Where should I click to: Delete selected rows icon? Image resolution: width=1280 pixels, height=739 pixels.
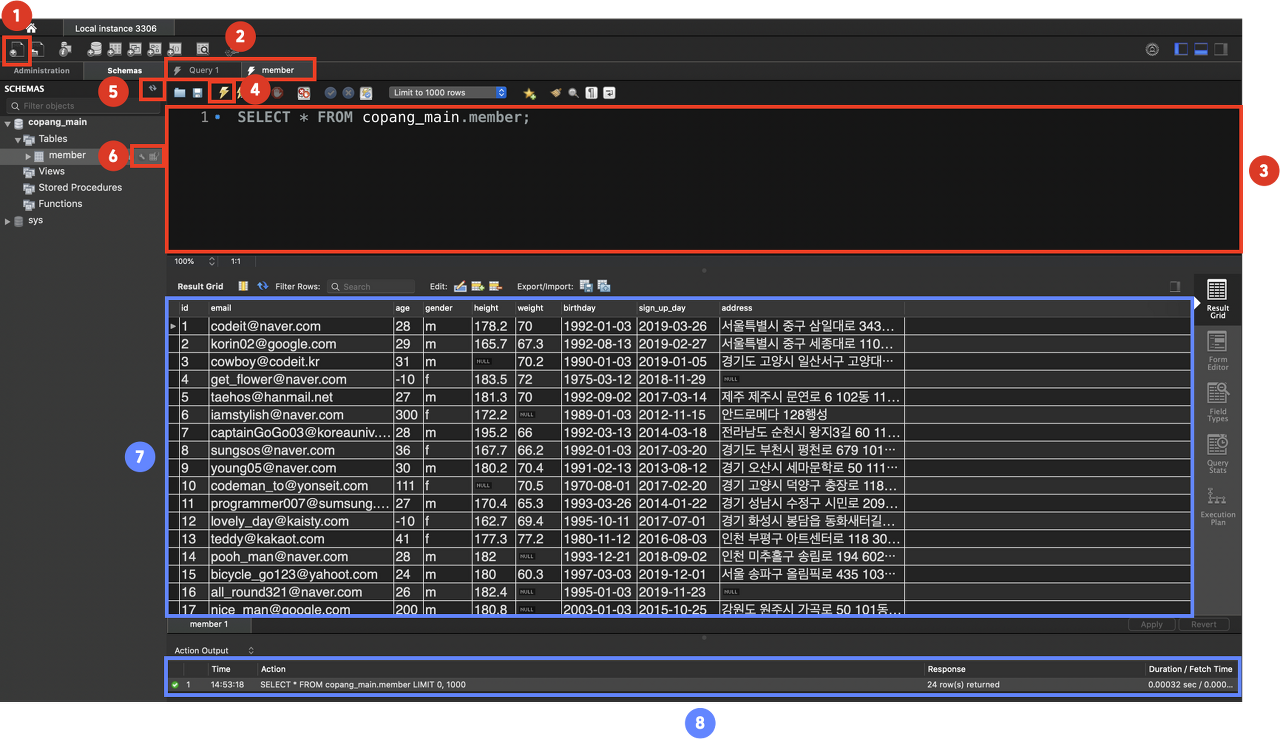[x=495, y=286]
